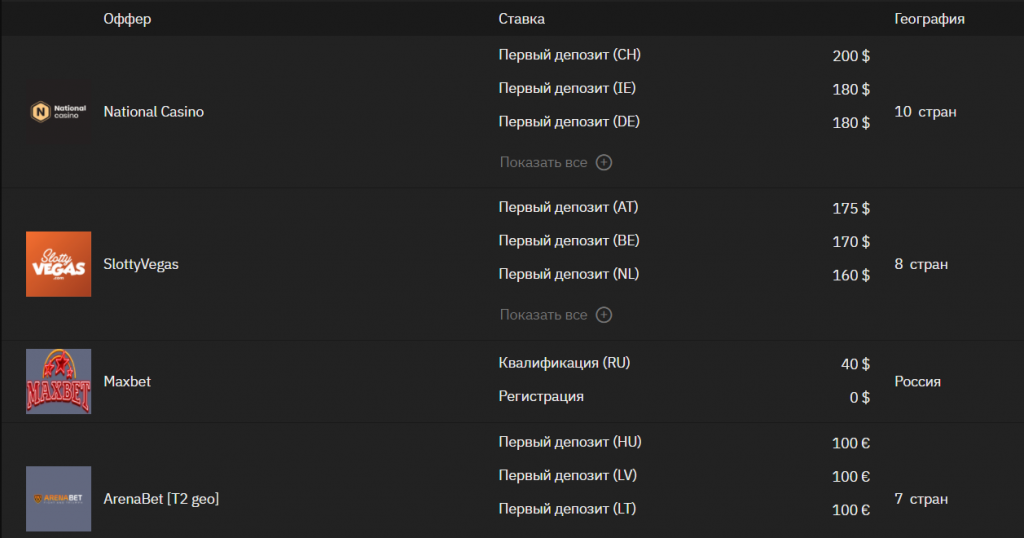
Task: Click the Maxbet logo image
Action: [59, 381]
